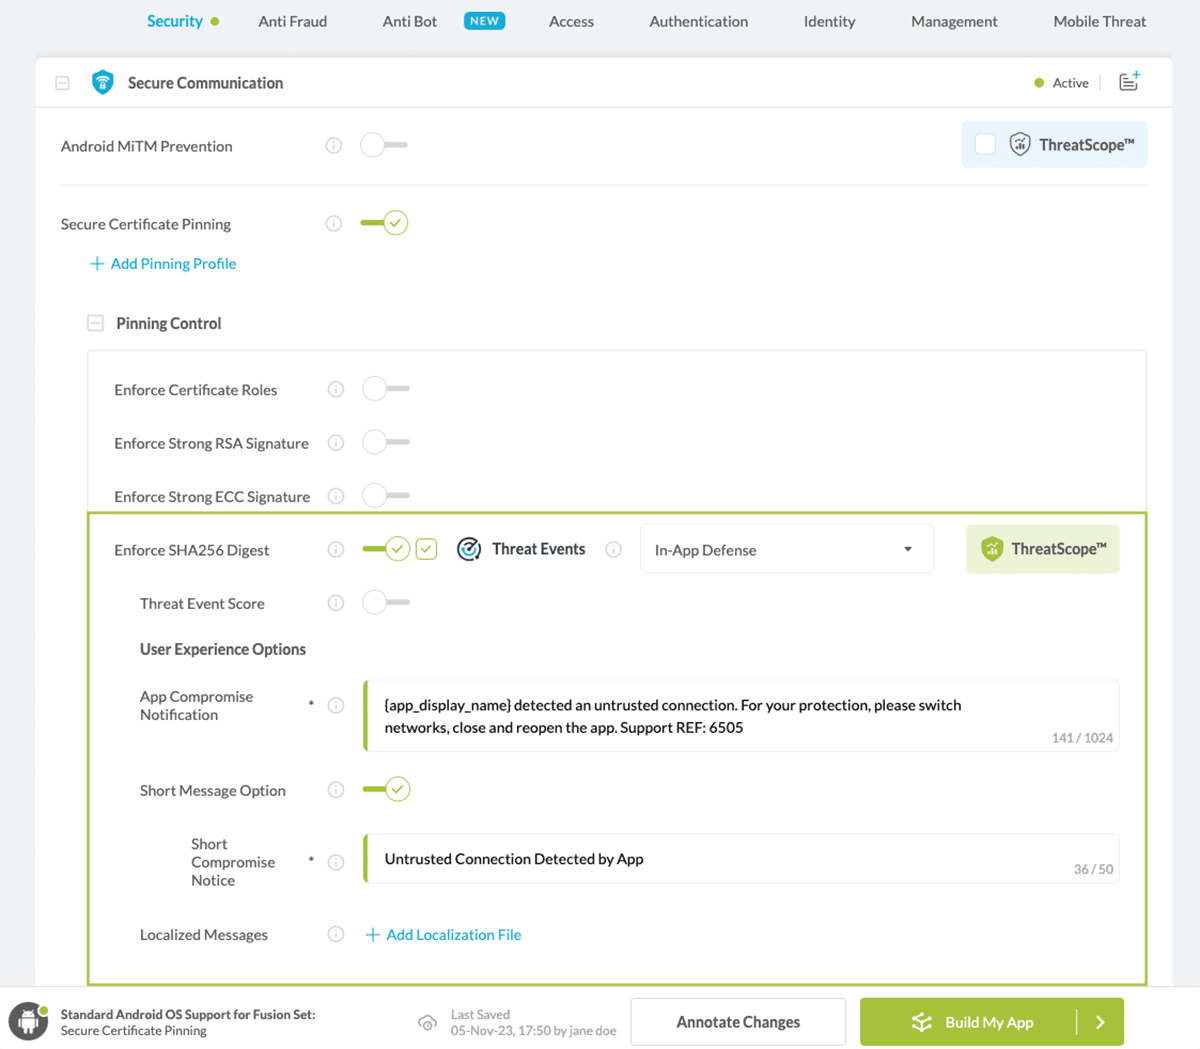The image size is (1200, 1049).
Task: Turn on Enforce Certificate Roles switch
Action: [x=386, y=389]
